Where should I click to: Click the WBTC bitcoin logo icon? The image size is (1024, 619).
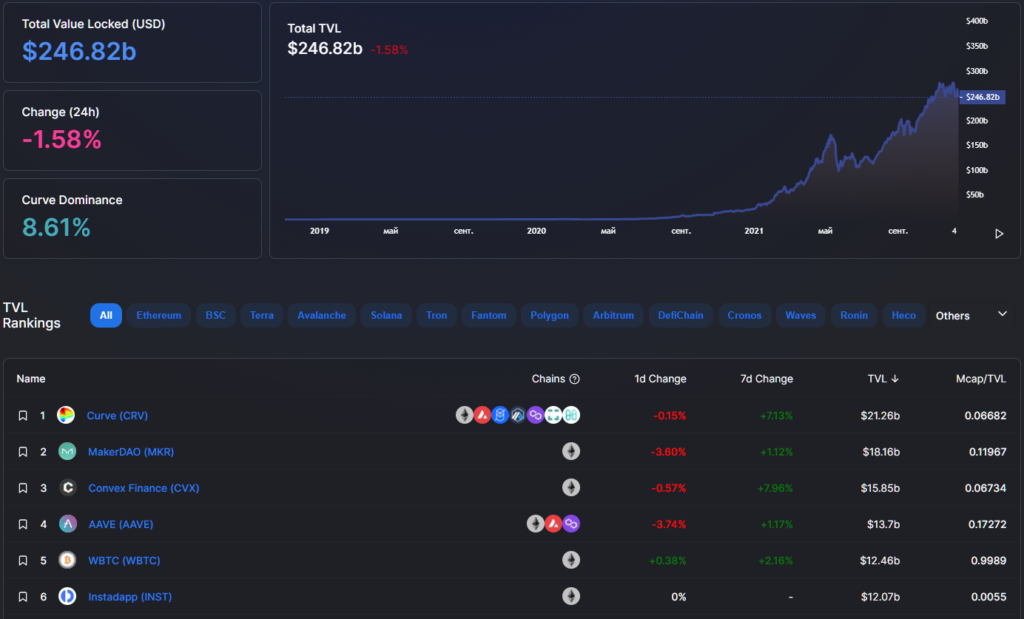click(x=67, y=560)
